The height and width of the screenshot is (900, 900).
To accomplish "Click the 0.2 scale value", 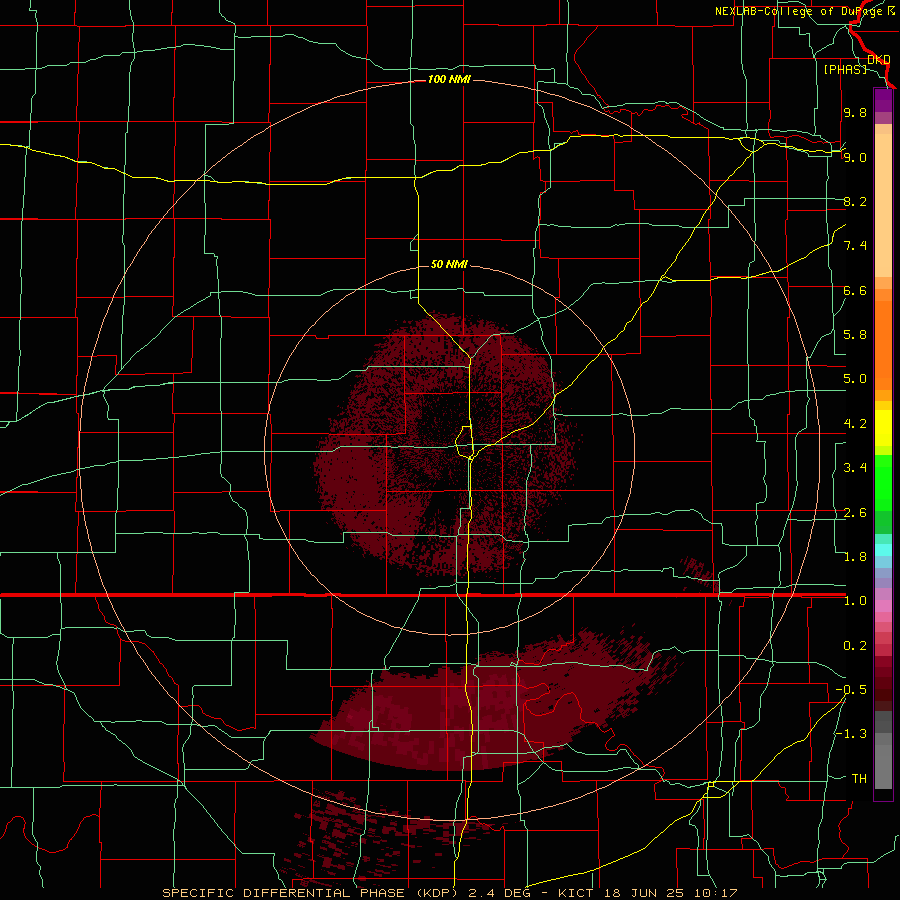I will pos(855,646).
